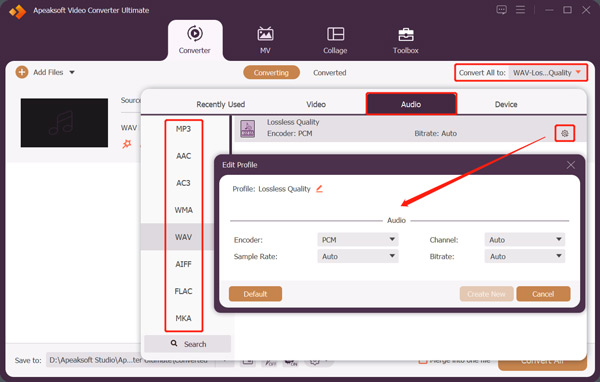Open the Lossless Quality gear settings
This screenshot has width=600, height=382.
coord(564,133)
